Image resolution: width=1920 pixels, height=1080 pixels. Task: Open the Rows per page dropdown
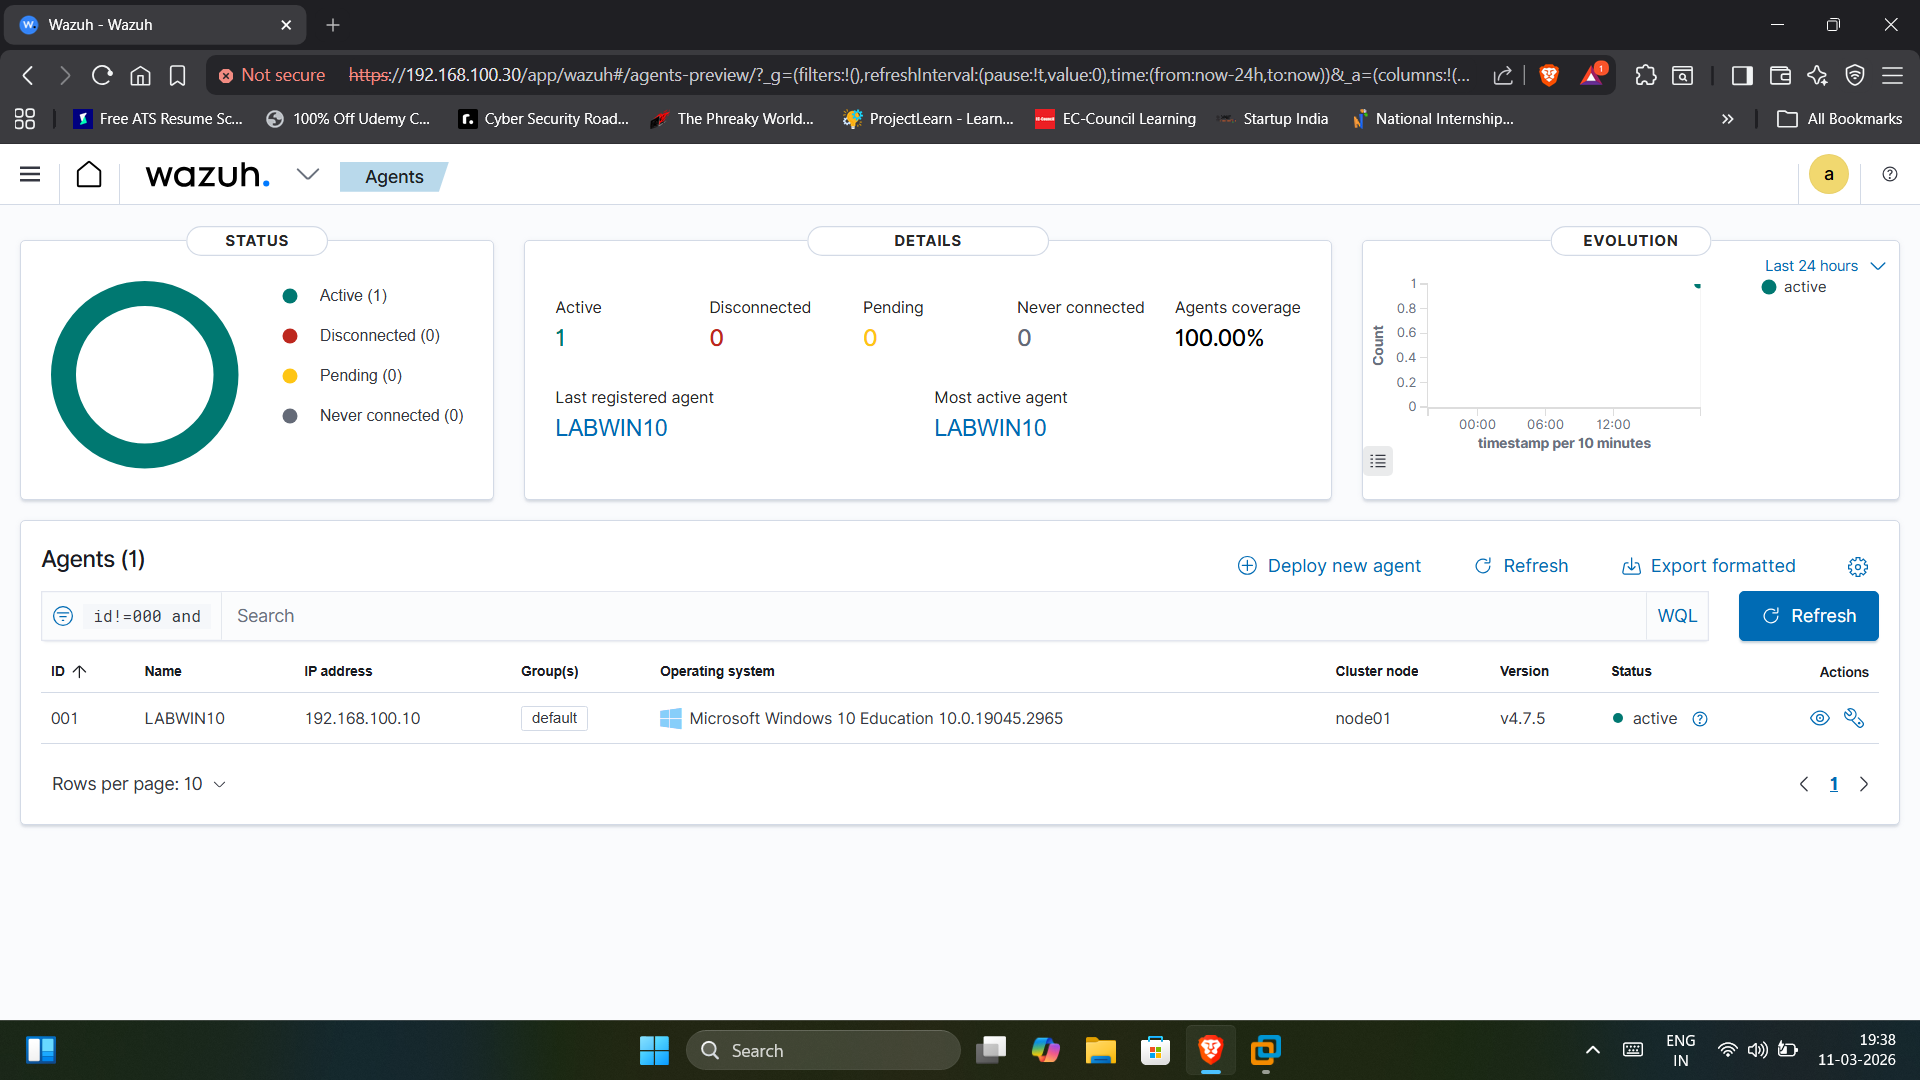[139, 784]
